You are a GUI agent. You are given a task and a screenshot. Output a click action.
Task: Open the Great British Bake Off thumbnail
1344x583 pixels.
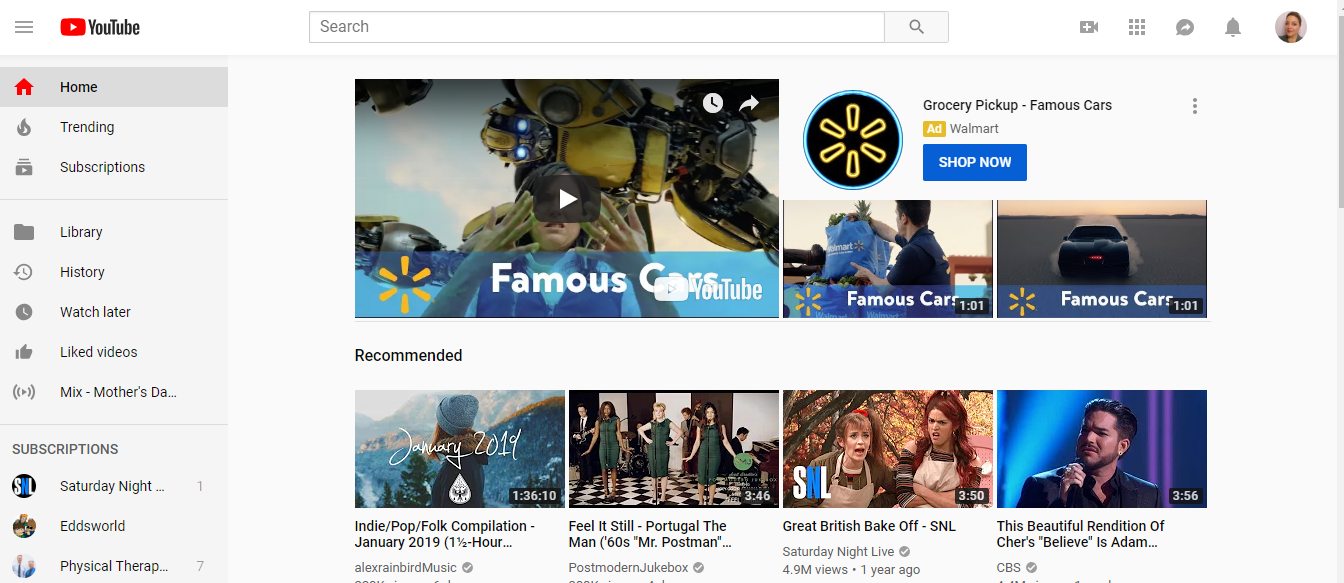point(888,449)
